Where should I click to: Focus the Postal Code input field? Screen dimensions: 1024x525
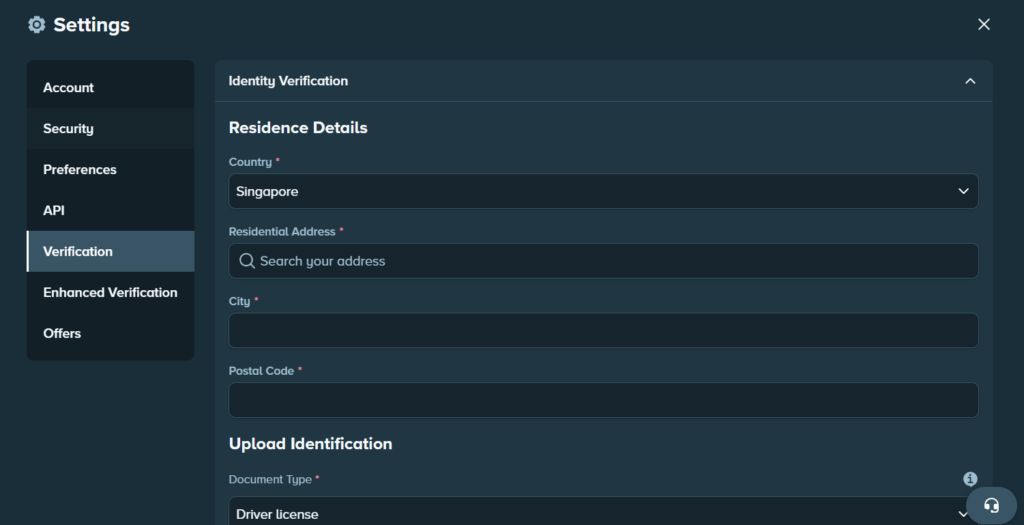tap(603, 400)
